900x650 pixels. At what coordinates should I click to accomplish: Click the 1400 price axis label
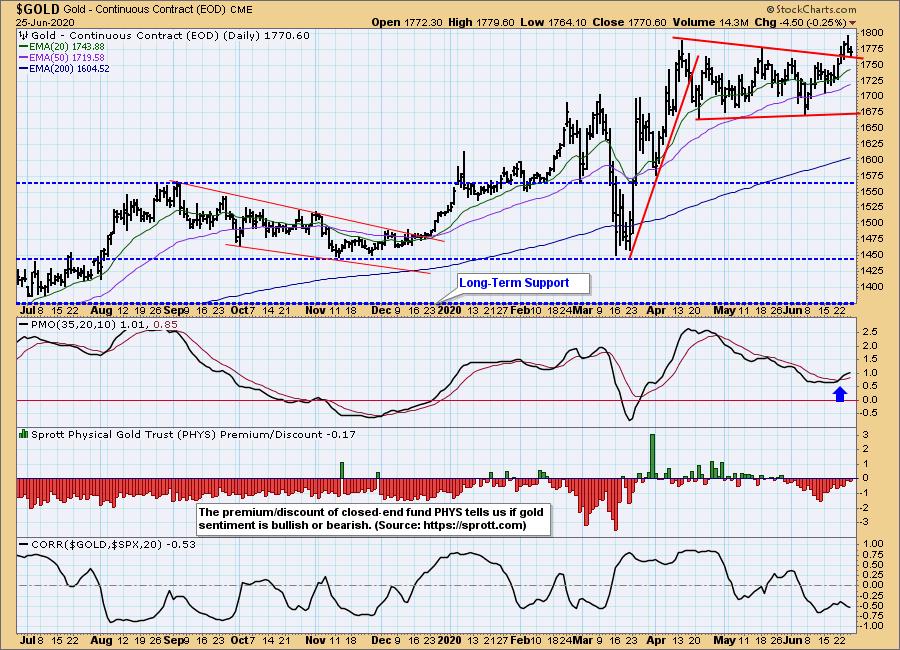click(x=872, y=286)
